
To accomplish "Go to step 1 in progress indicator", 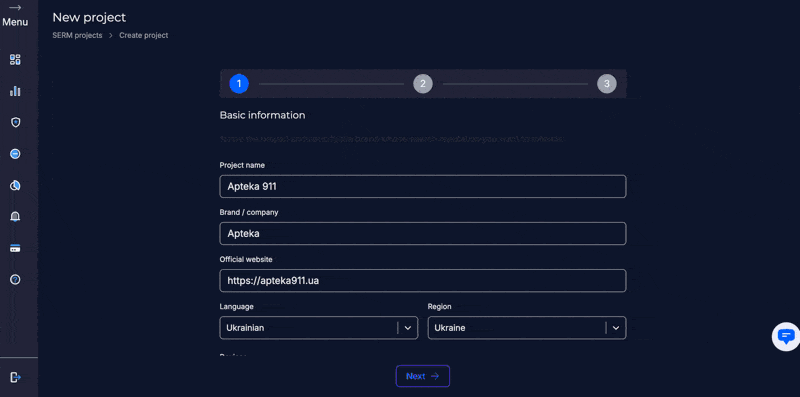I will (x=239, y=84).
